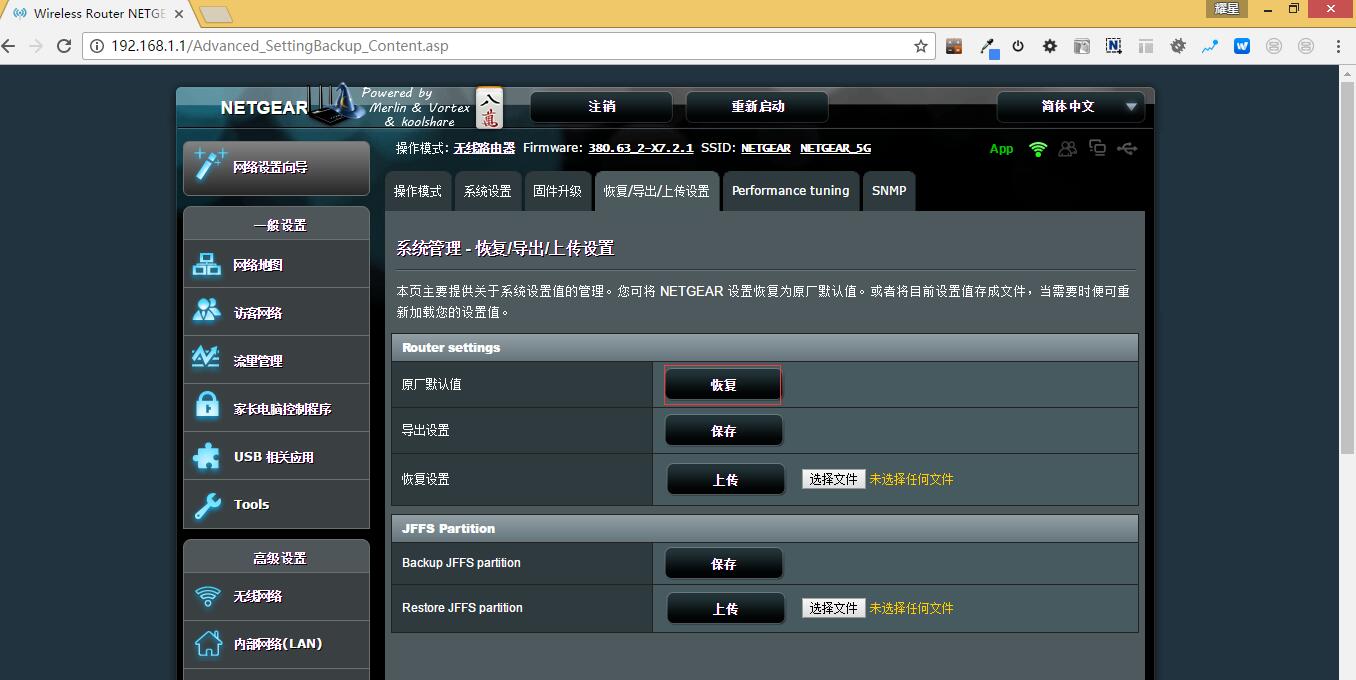Click the 网络地图 network map icon
This screenshot has width=1356, height=680.
click(207, 265)
